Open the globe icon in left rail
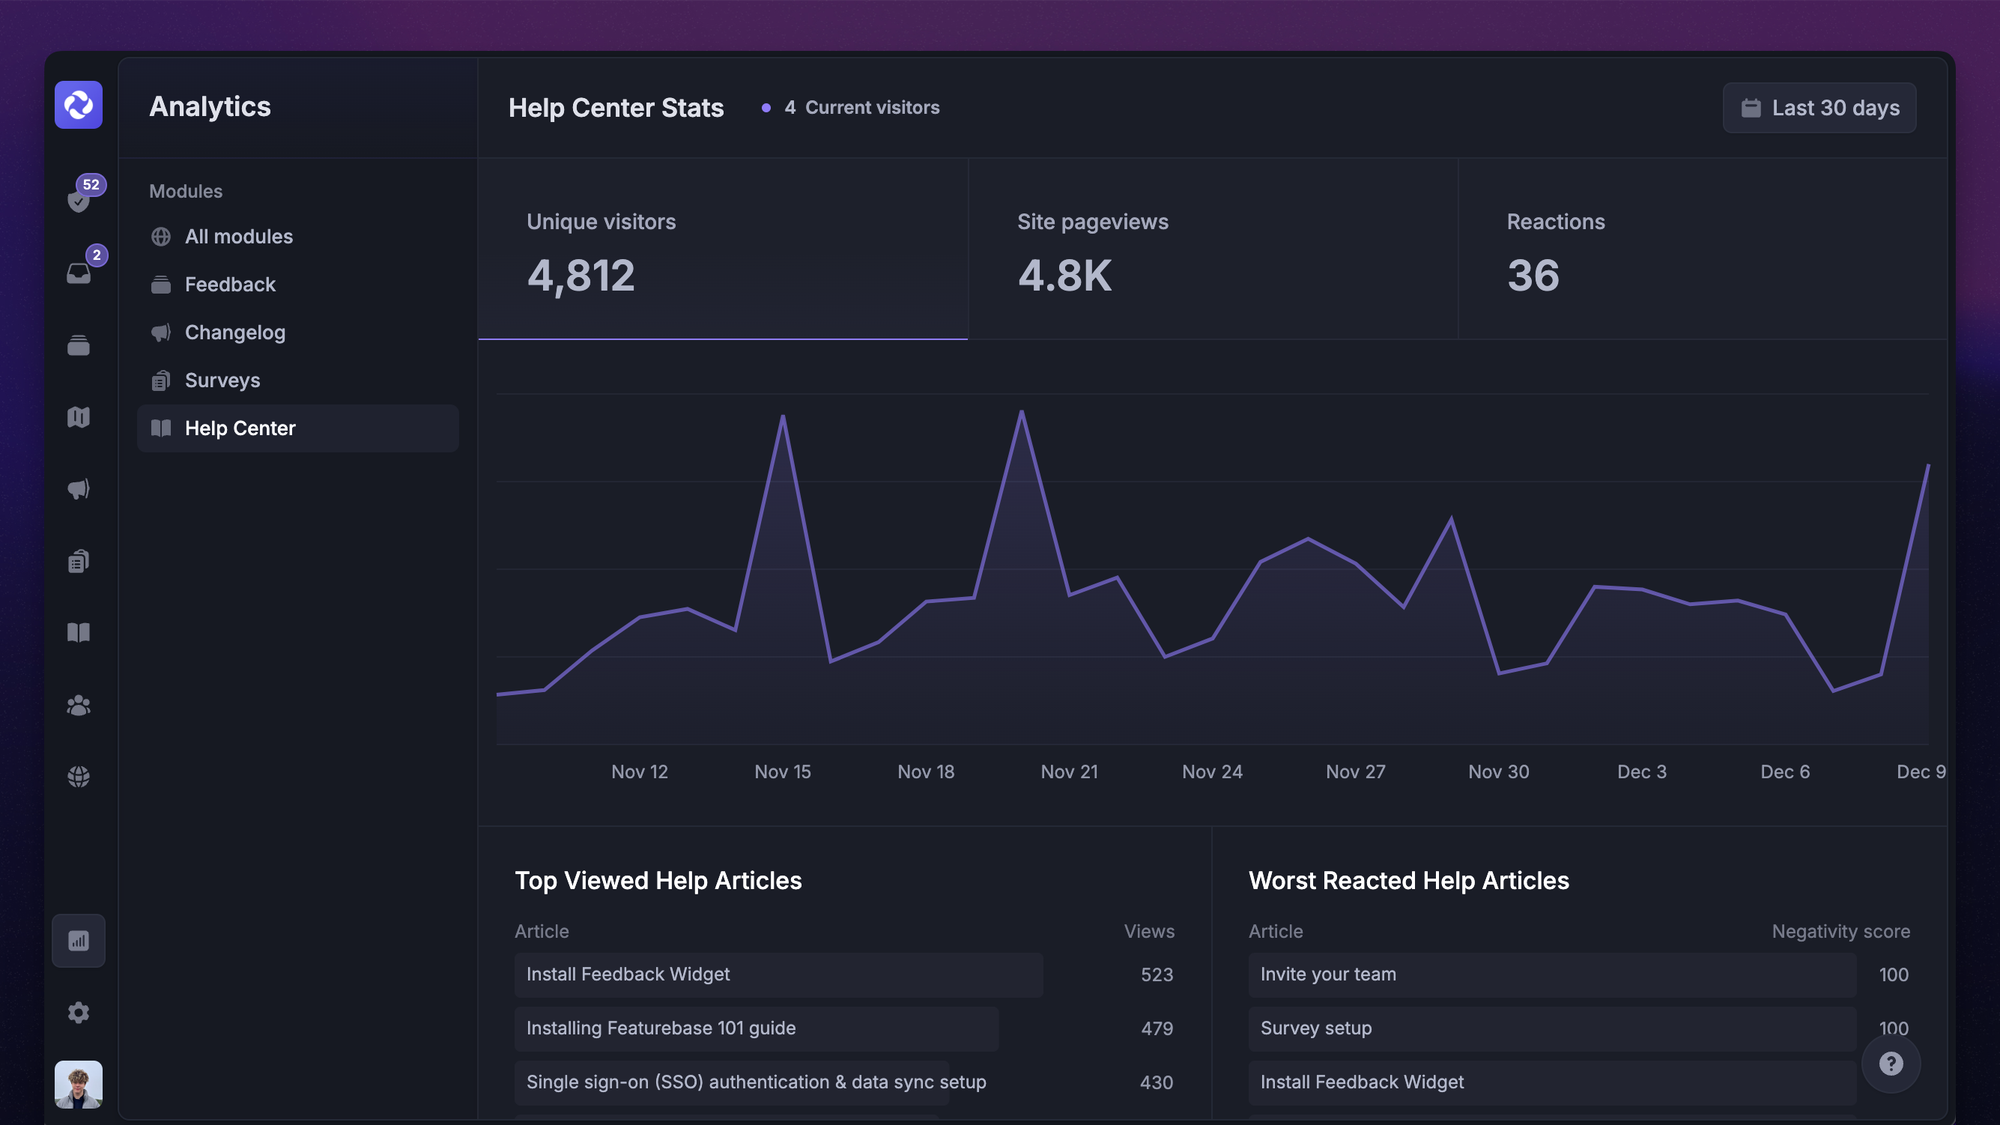The width and height of the screenshot is (2000, 1125). 79,777
